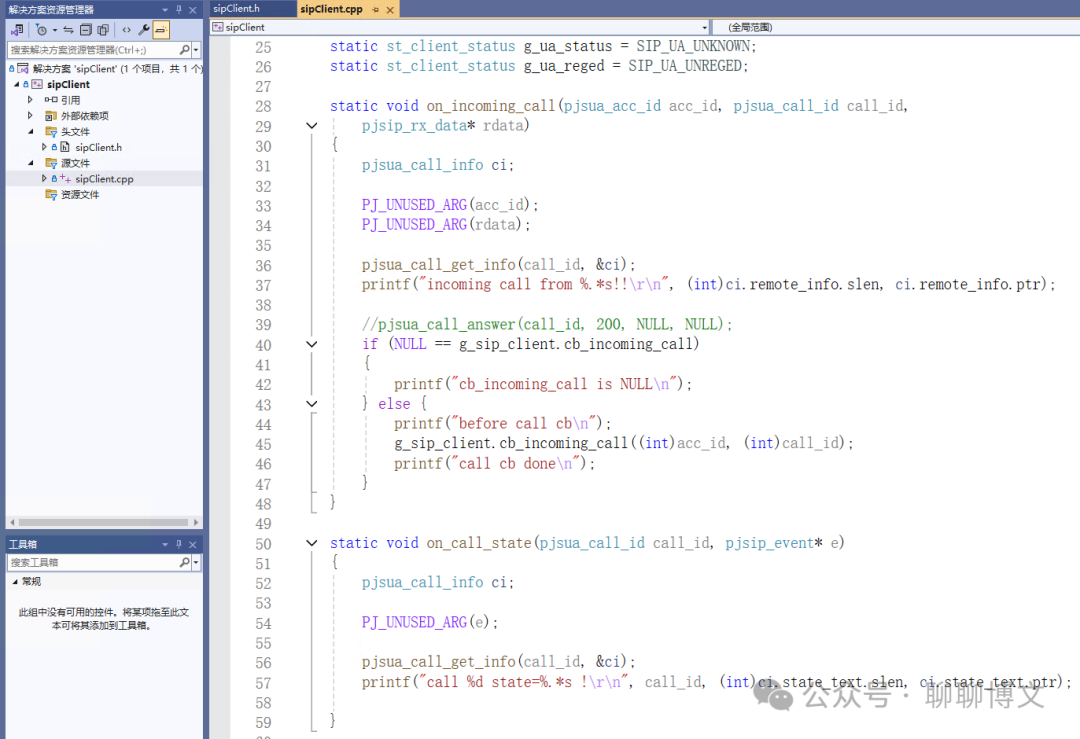Close the sipClient.cpp editor tab
Image resolution: width=1080 pixels, height=739 pixels.
[388, 9]
